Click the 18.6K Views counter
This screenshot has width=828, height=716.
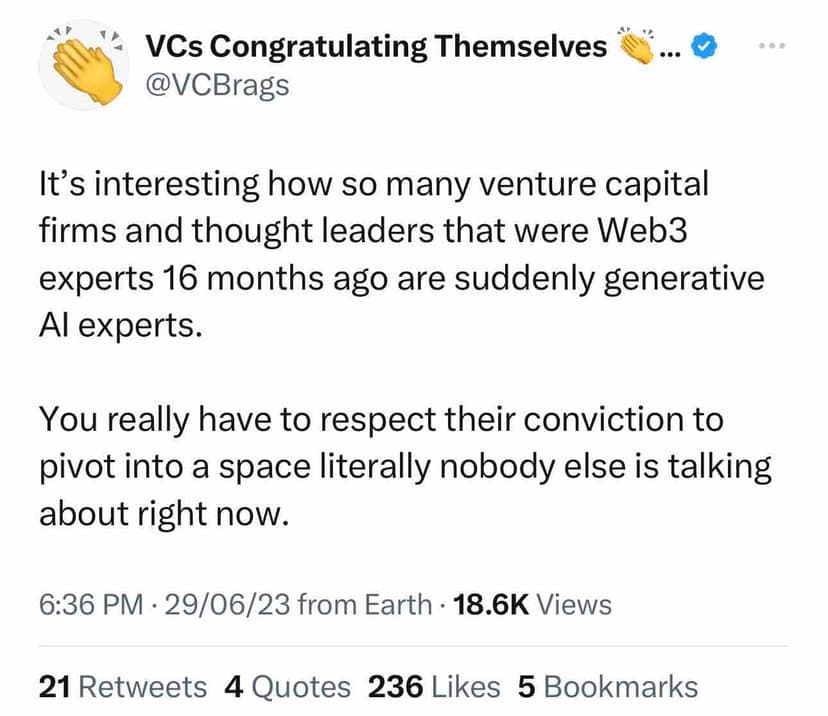pyautogui.click(x=532, y=604)
